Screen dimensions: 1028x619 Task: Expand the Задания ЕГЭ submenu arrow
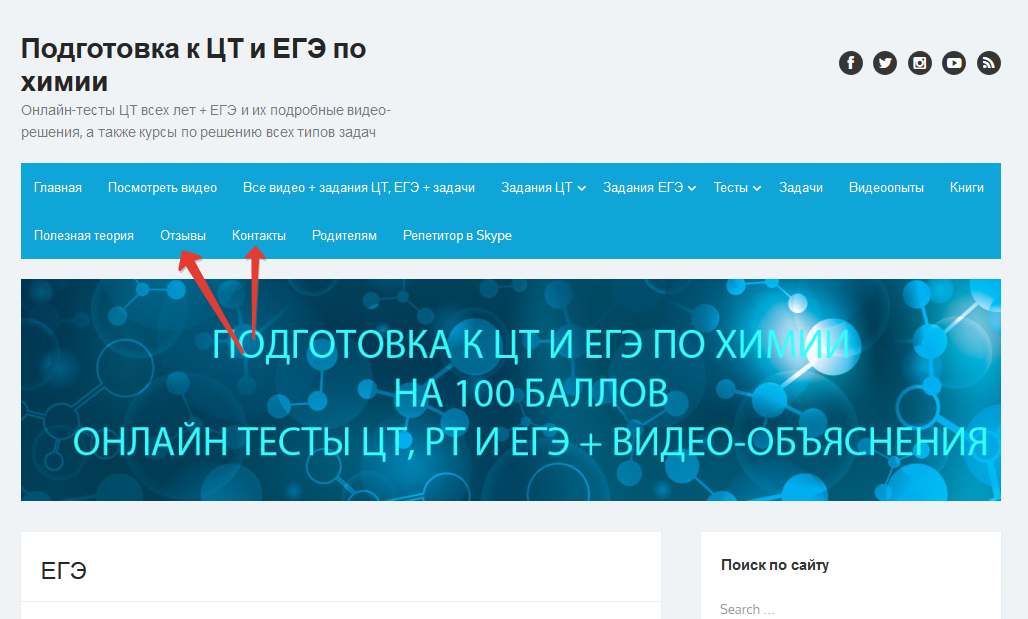click(x=692, y=189)
